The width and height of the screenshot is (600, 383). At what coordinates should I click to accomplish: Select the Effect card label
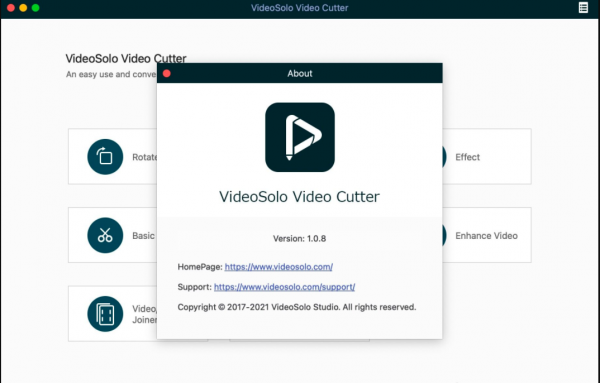(467, 157)
